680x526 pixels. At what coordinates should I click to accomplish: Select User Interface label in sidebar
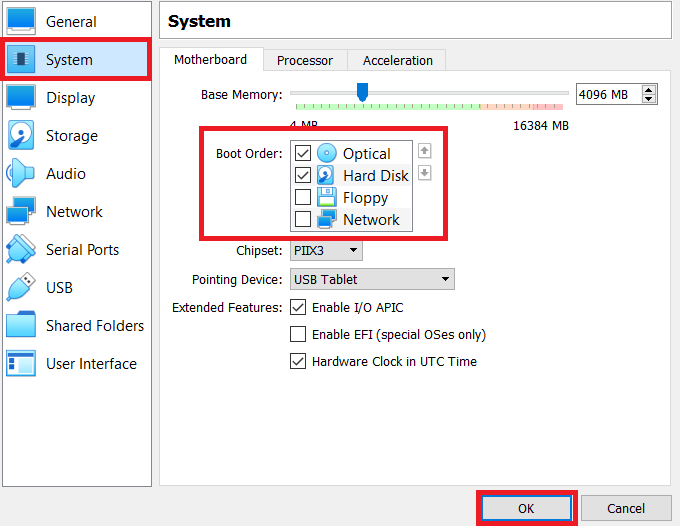pyautogui.click(x=91, y=364)
